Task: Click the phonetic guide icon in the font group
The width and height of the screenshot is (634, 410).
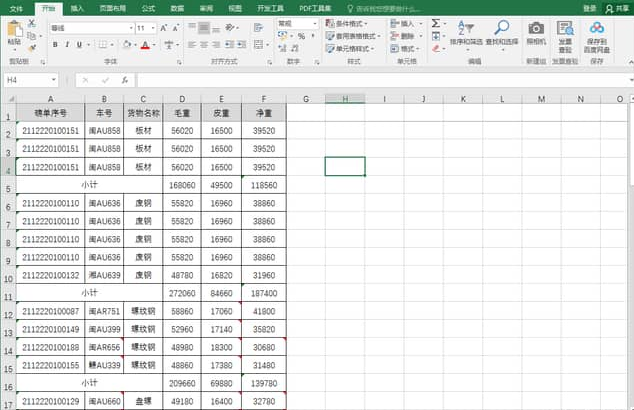Action: pos(169,44)
